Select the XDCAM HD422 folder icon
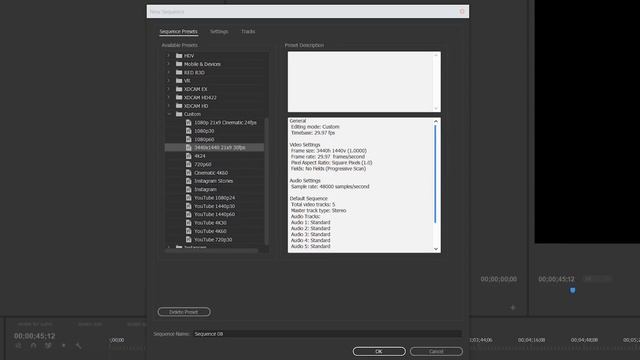Screen dimensions: 640x360 tap(179, 98)
